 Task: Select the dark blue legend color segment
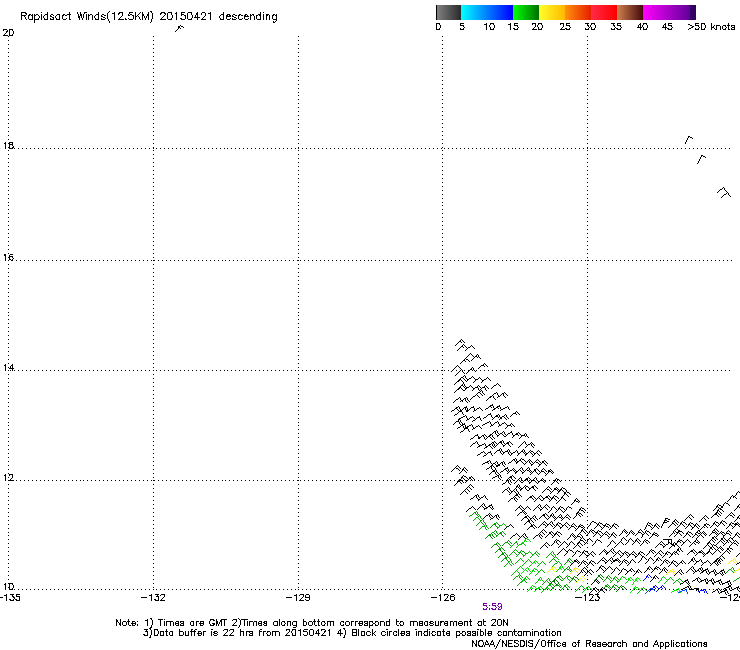click(500, 12)
